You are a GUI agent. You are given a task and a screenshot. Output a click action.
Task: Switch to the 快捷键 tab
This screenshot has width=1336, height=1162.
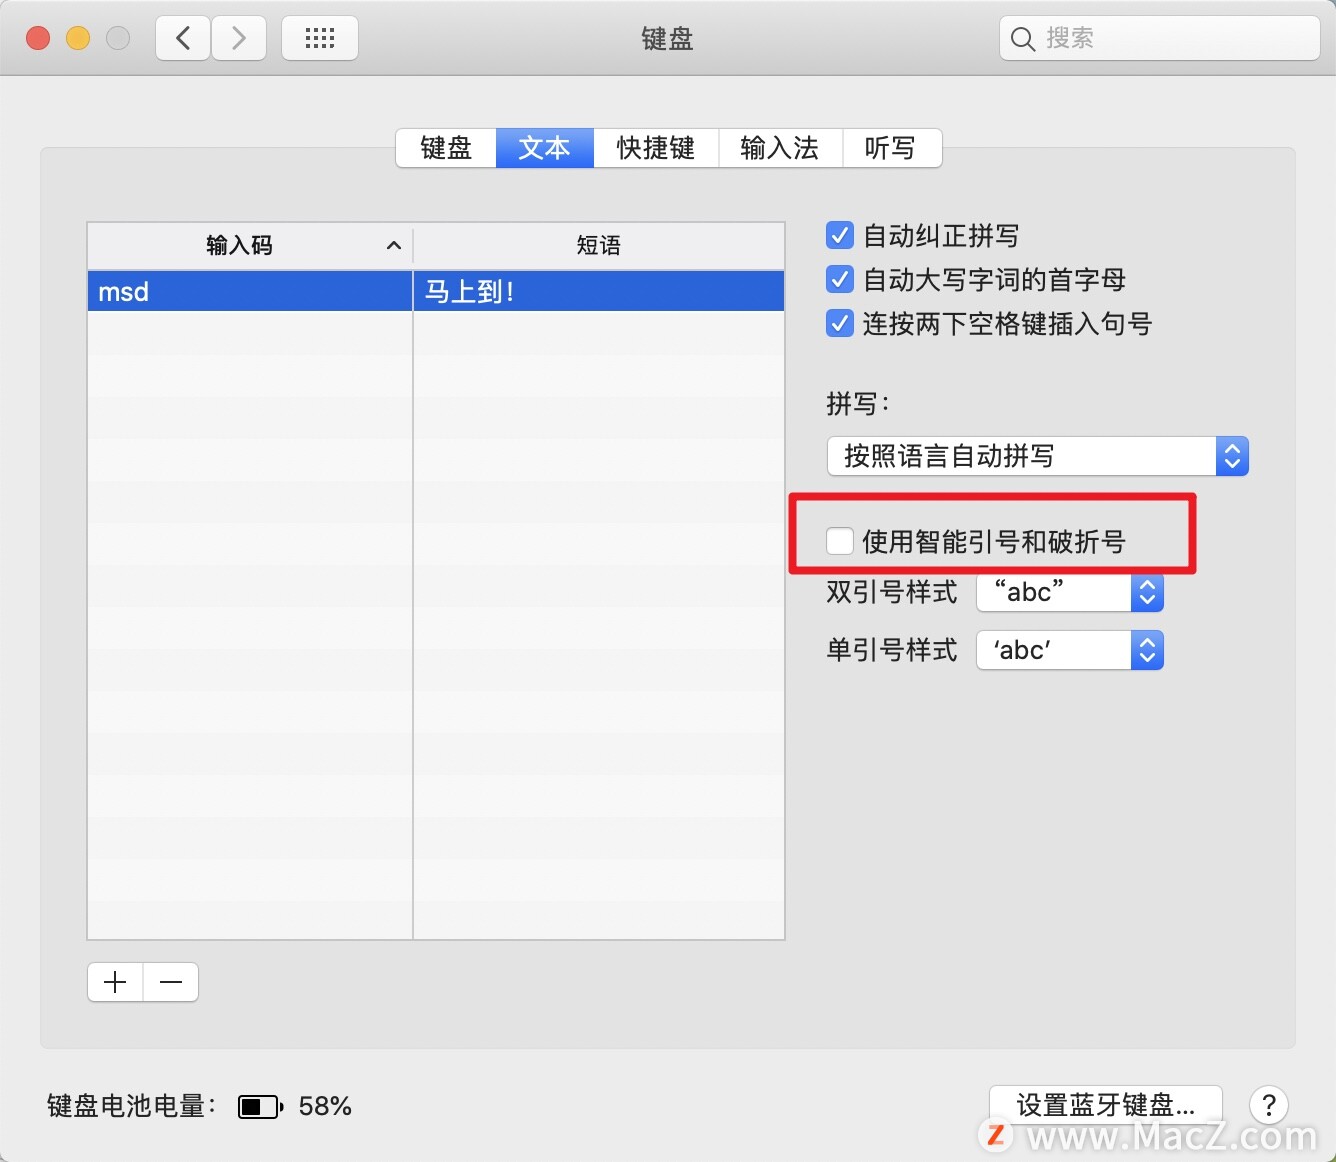656,148
